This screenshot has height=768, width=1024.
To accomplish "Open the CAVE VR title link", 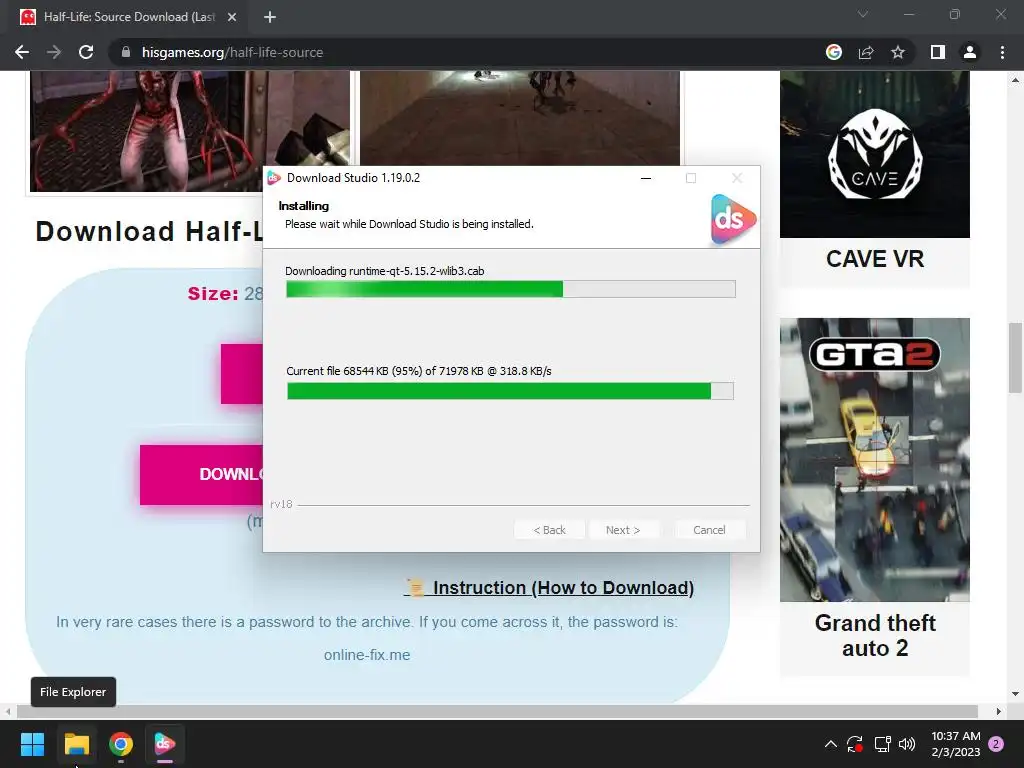I will (875, 259).
